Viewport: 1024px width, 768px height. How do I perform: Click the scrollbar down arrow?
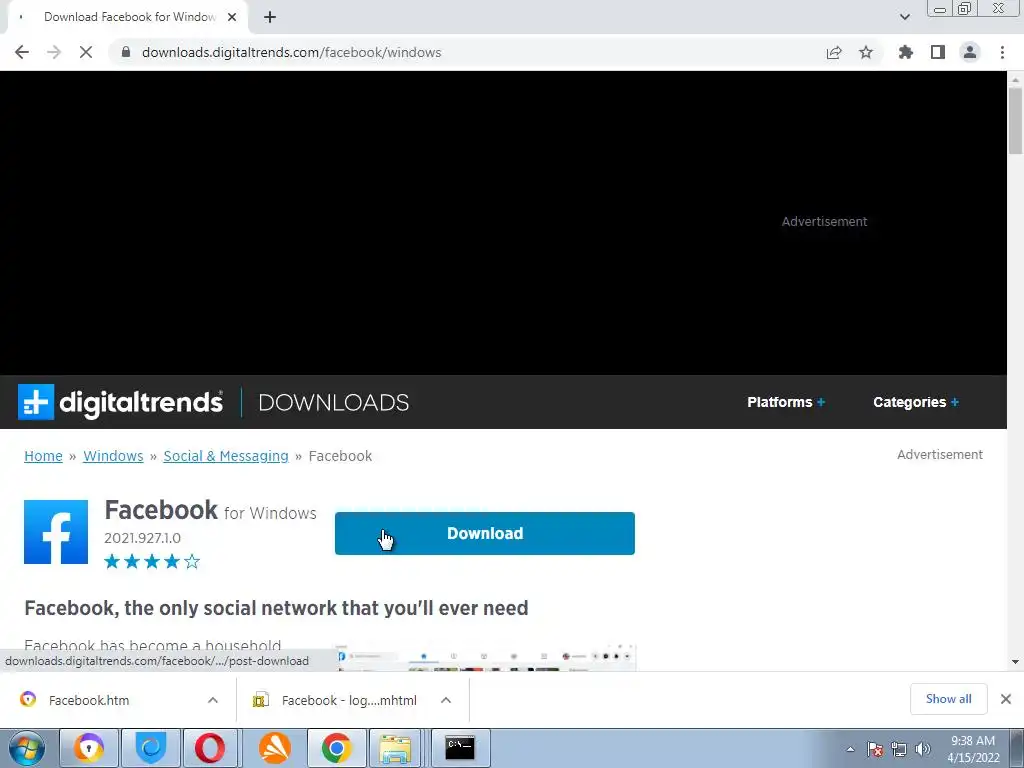coord(1015,662)
